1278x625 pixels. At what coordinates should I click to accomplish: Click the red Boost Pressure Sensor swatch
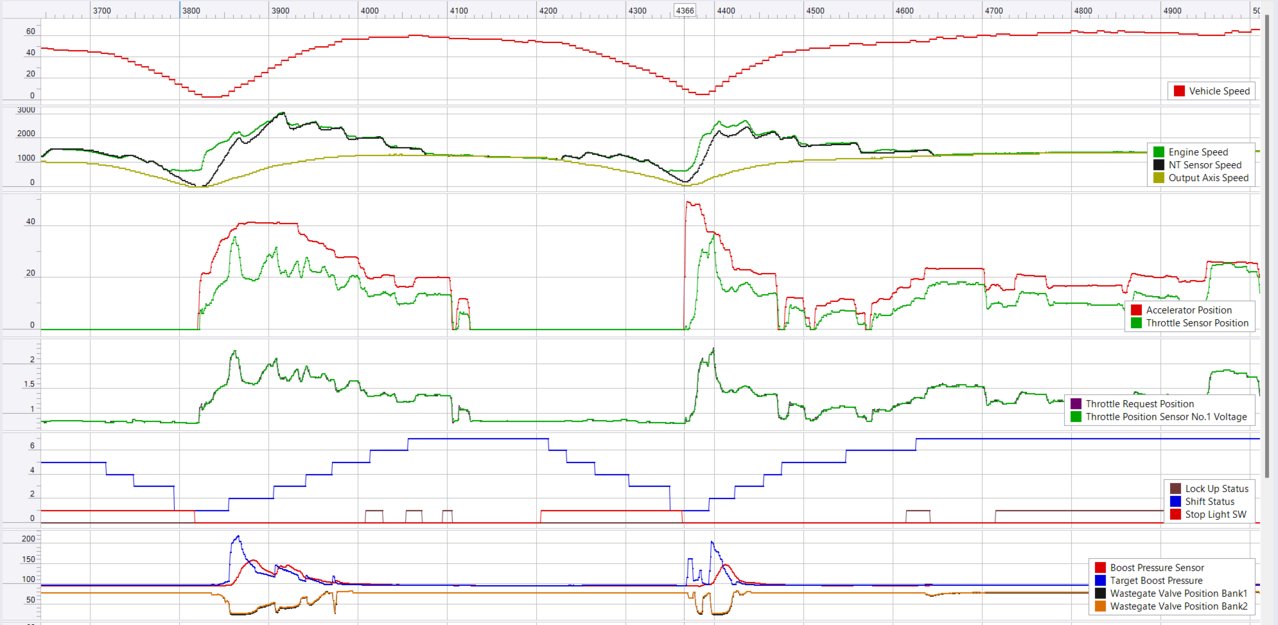tap(1100, 568)
